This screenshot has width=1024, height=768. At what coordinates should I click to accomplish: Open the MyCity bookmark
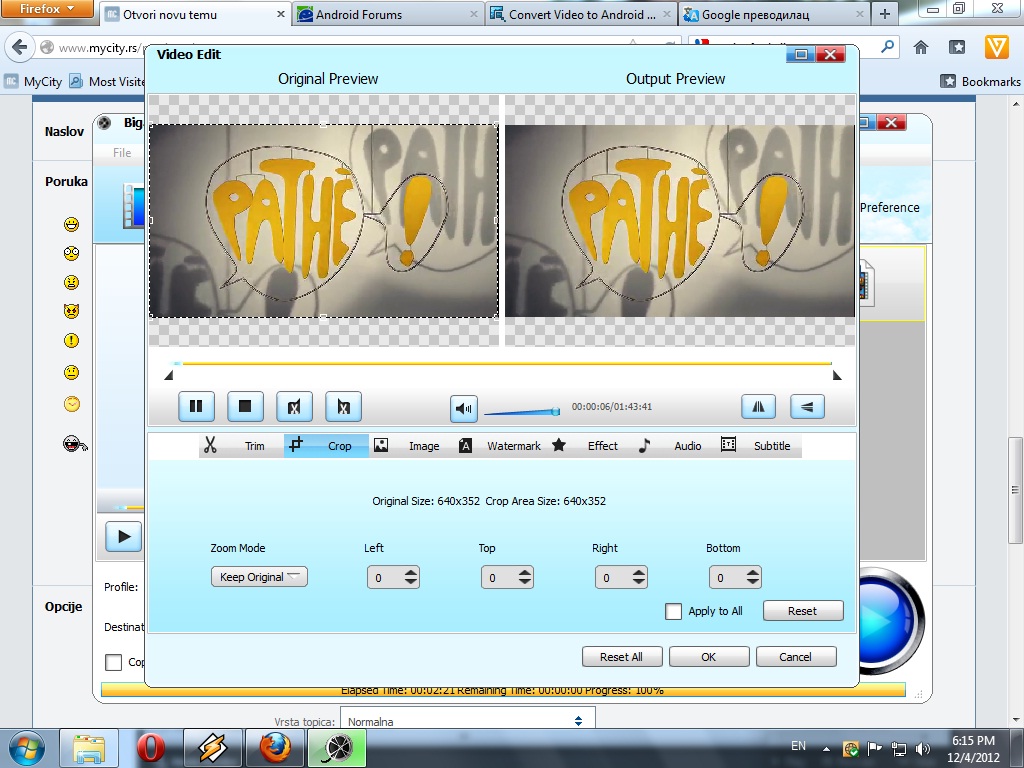33,82
